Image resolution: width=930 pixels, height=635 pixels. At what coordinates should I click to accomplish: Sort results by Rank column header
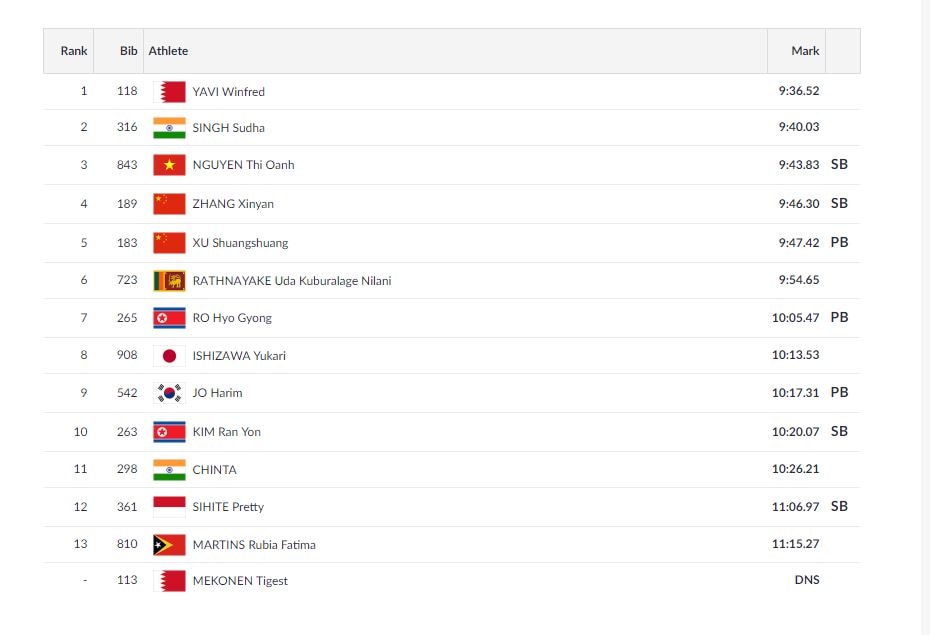pos(74,51)
